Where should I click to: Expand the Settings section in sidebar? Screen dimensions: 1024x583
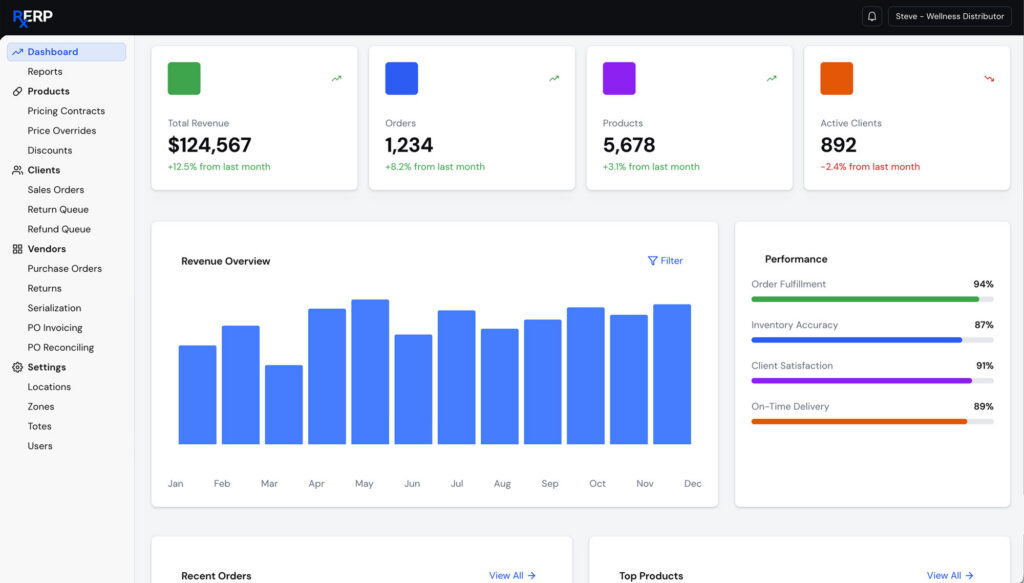point(46,367)
